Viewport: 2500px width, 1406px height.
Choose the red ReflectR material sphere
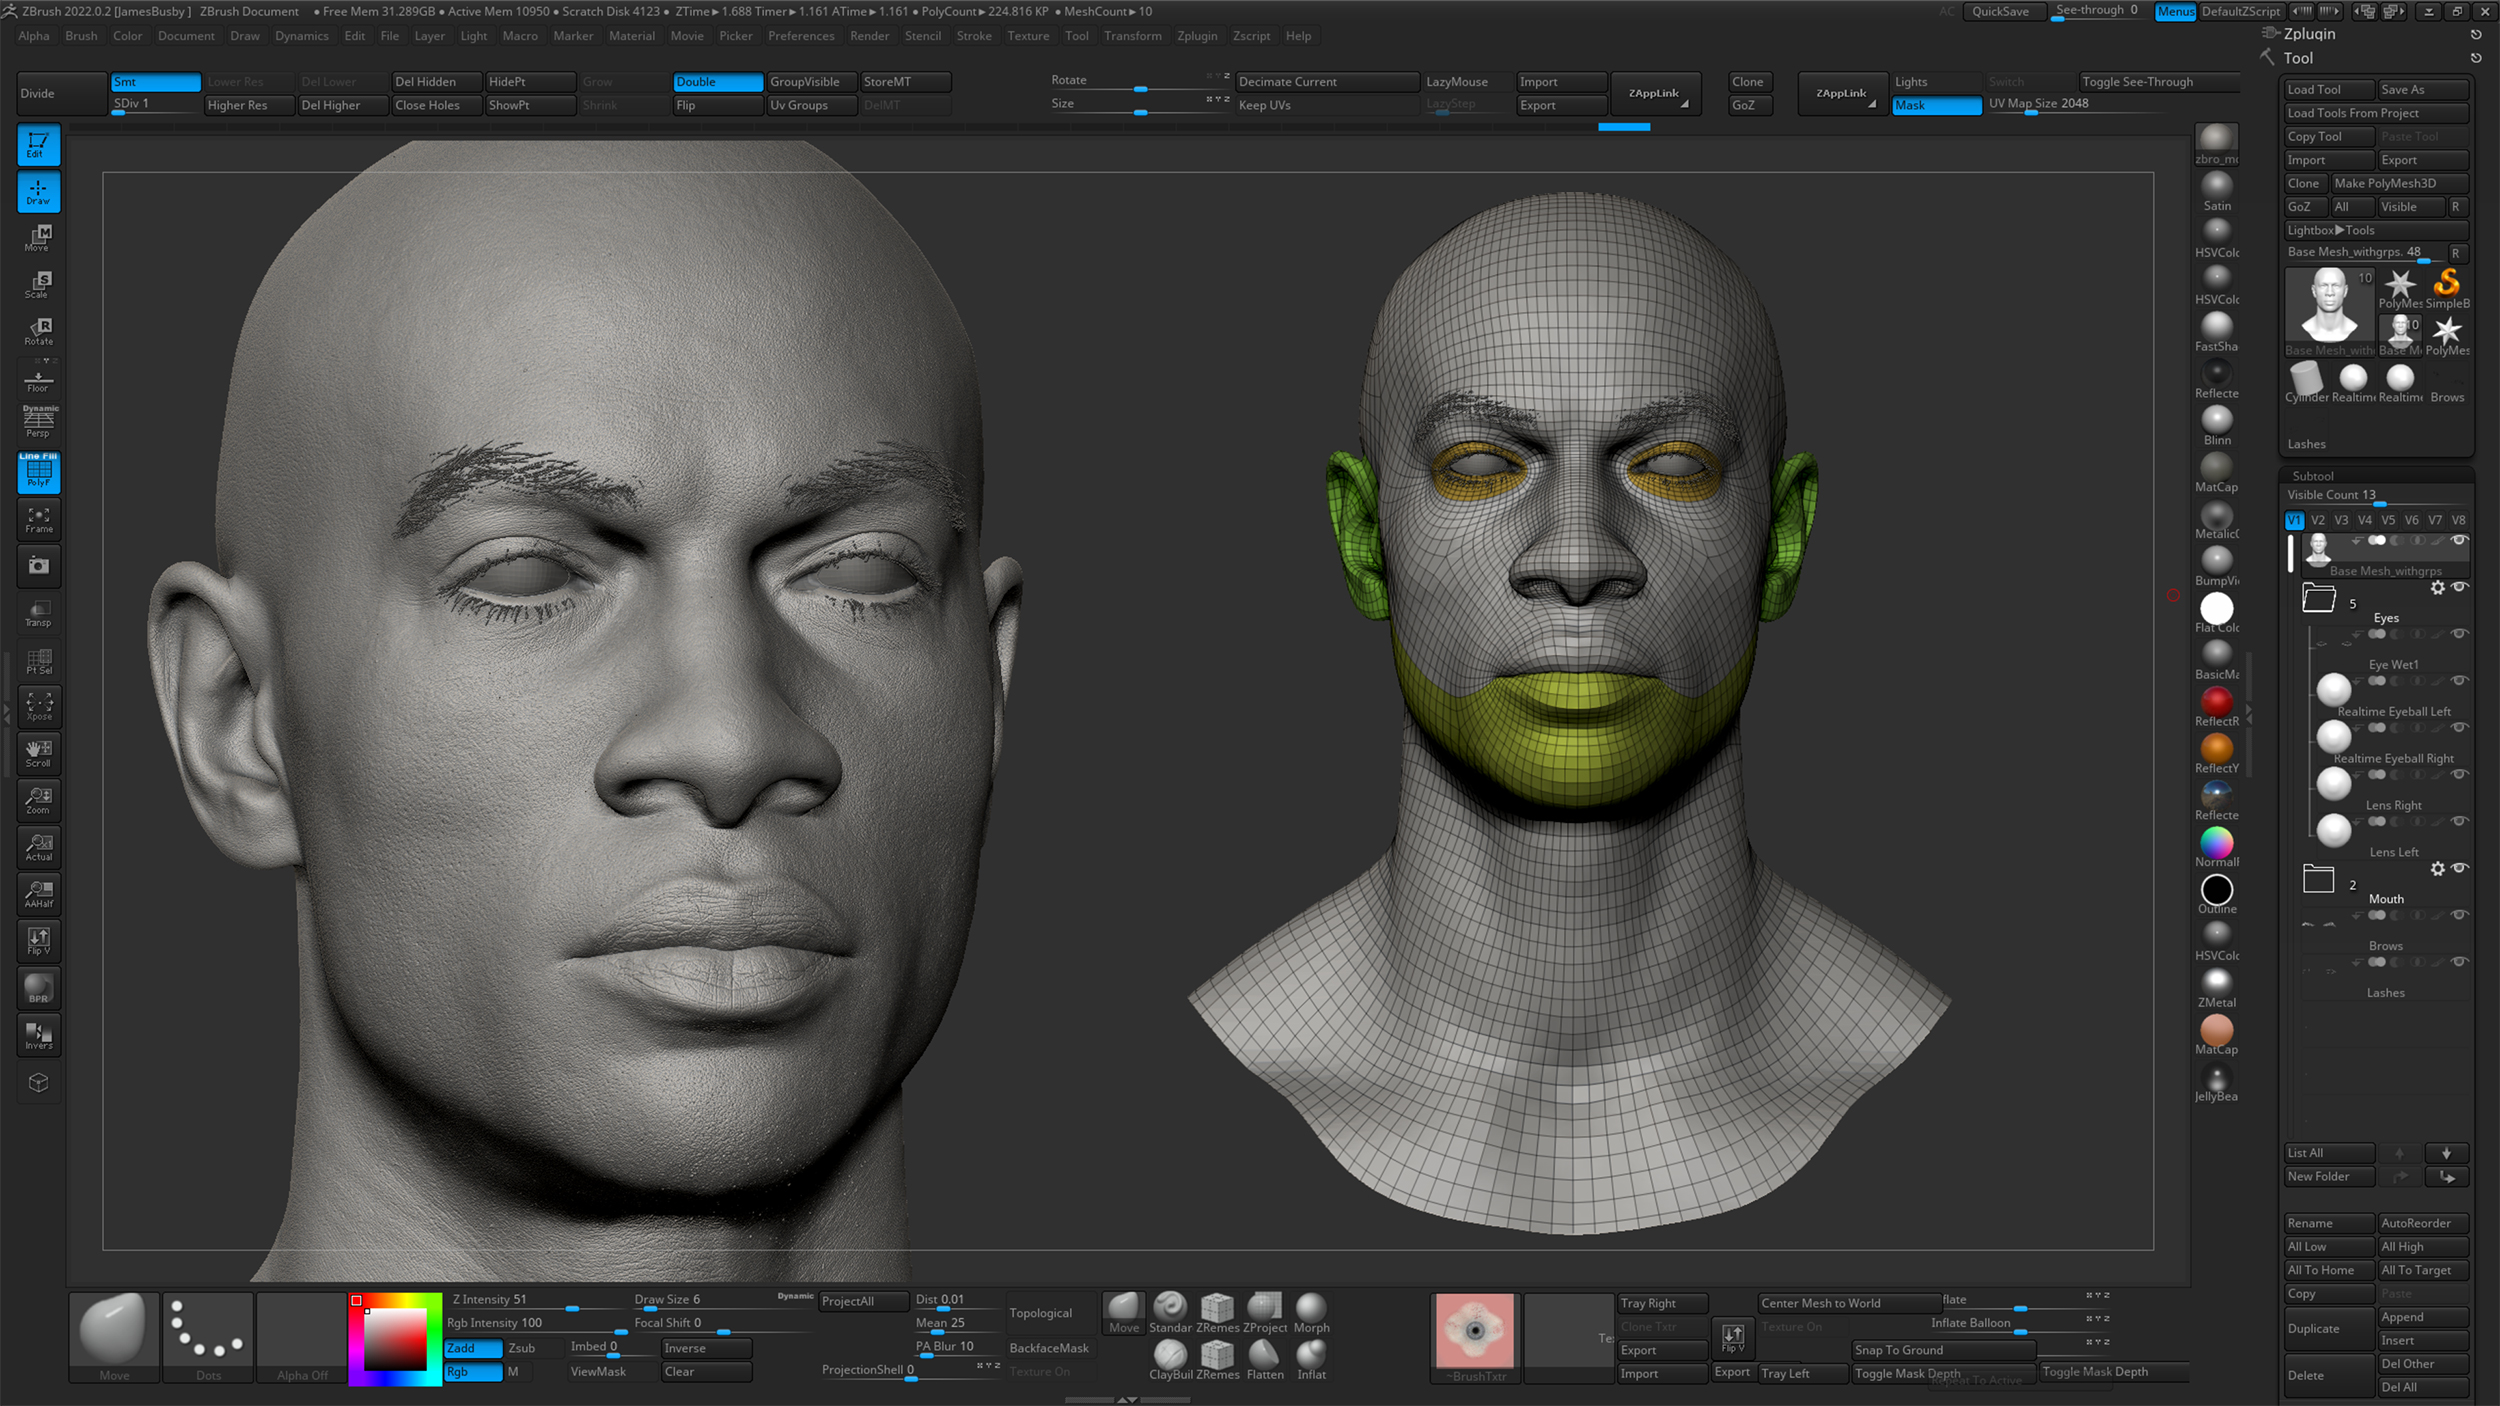coord(2216,702)
